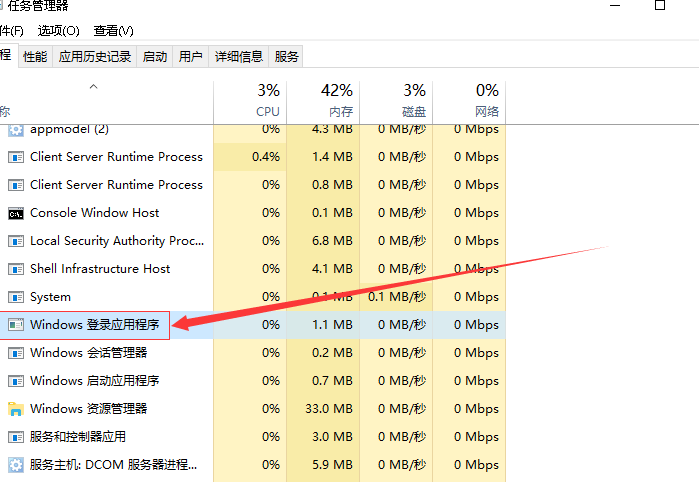The height and width of the screenshot is (482, 699).
Task: Click the Windows 资源管理器 folder icon
Action: 16,409
